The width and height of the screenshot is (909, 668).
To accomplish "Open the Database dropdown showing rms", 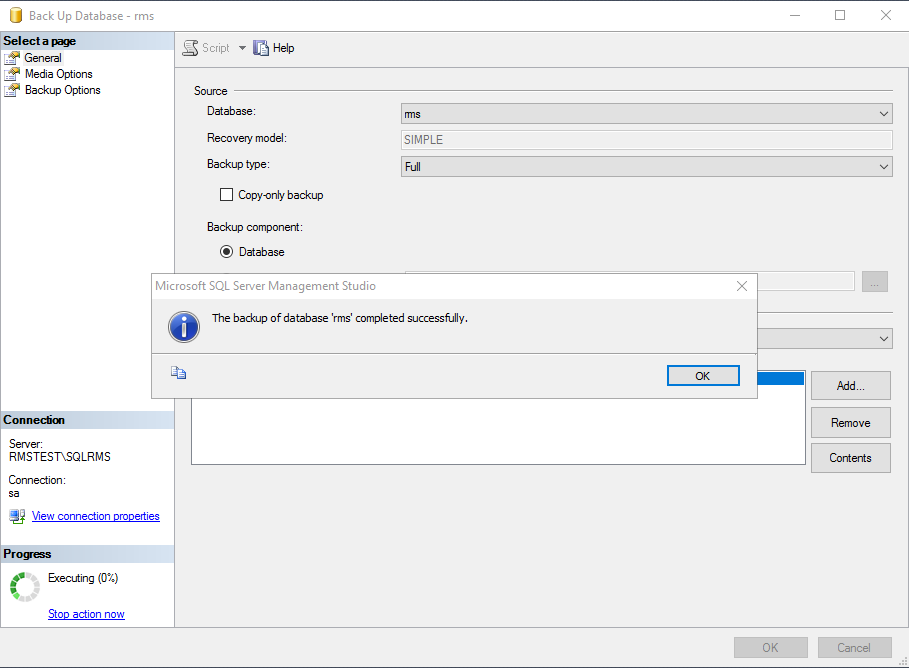I will tap(646, 114).
